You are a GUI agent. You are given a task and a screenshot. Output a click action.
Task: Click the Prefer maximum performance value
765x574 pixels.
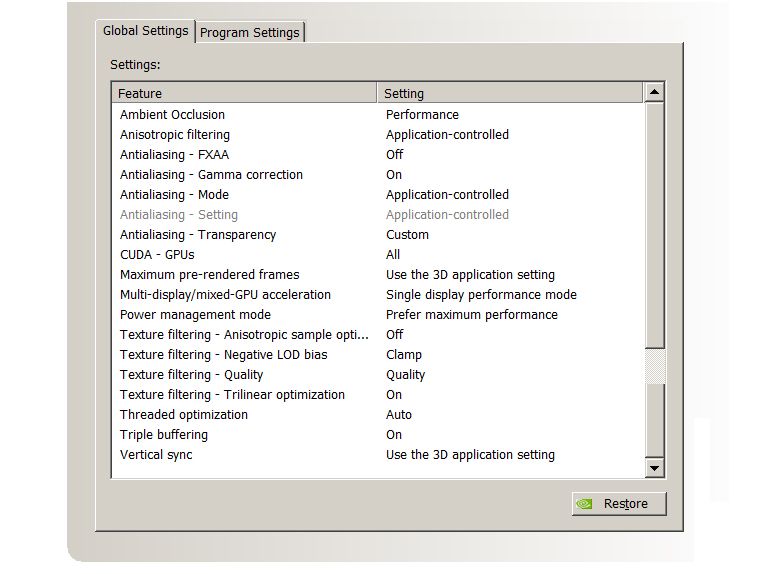[x=471, y=315]
